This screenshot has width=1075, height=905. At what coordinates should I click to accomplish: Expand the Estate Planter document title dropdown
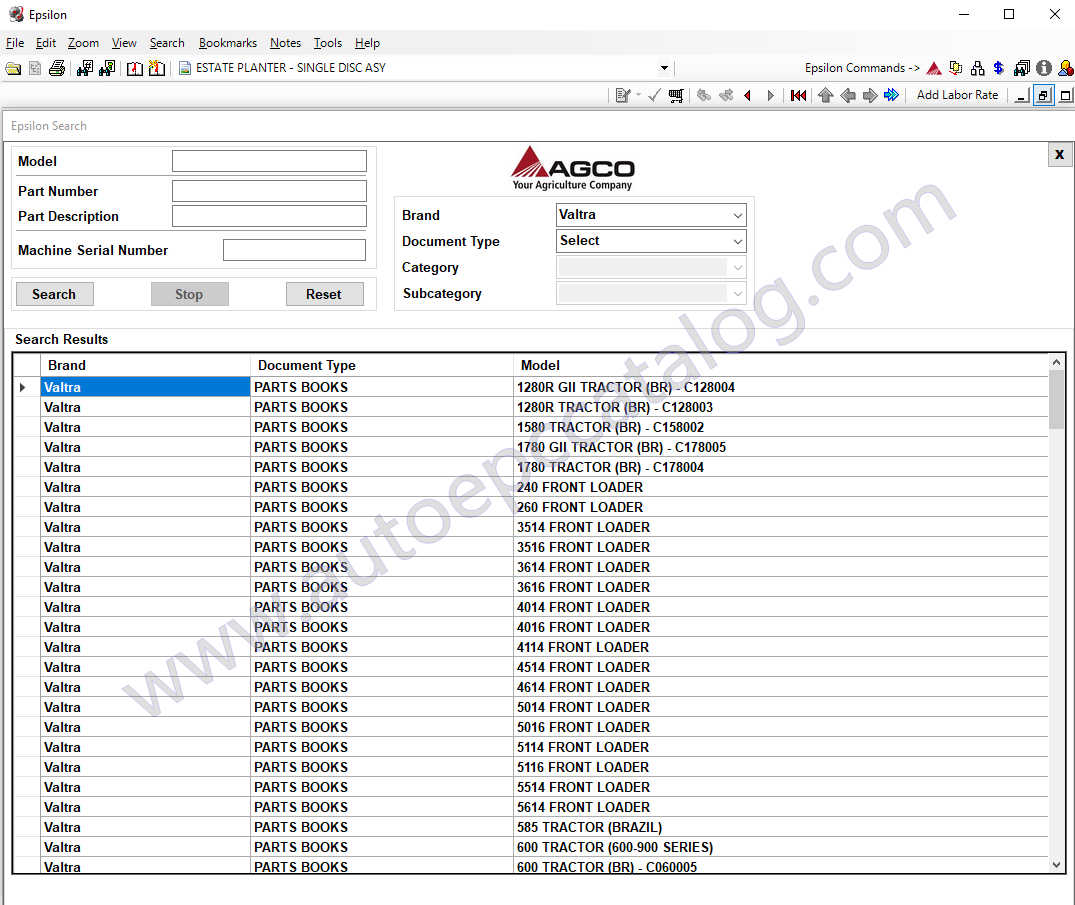[664, 68]
